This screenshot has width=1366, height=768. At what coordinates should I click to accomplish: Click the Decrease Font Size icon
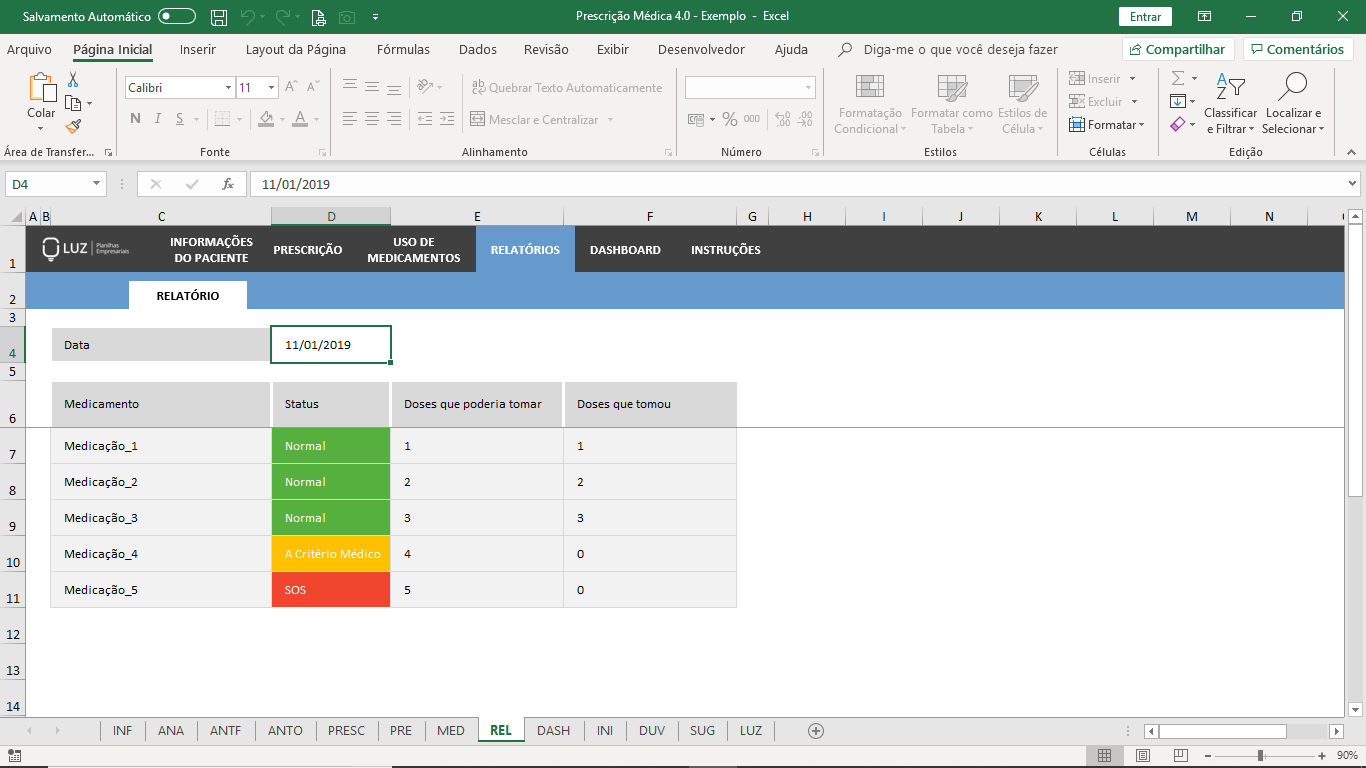pos(313,88)
